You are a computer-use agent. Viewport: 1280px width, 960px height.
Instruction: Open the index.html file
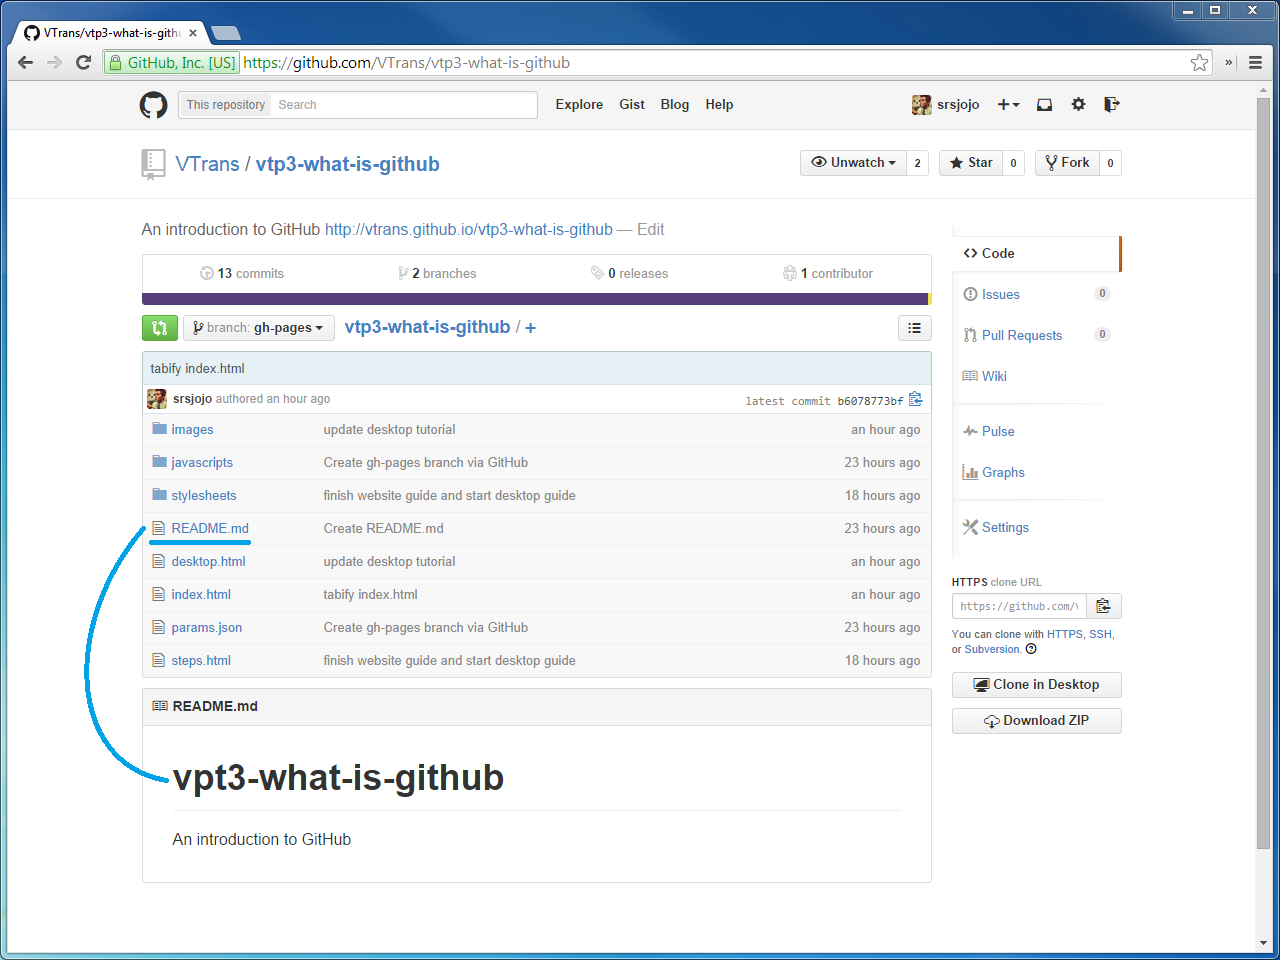[201, 594]
